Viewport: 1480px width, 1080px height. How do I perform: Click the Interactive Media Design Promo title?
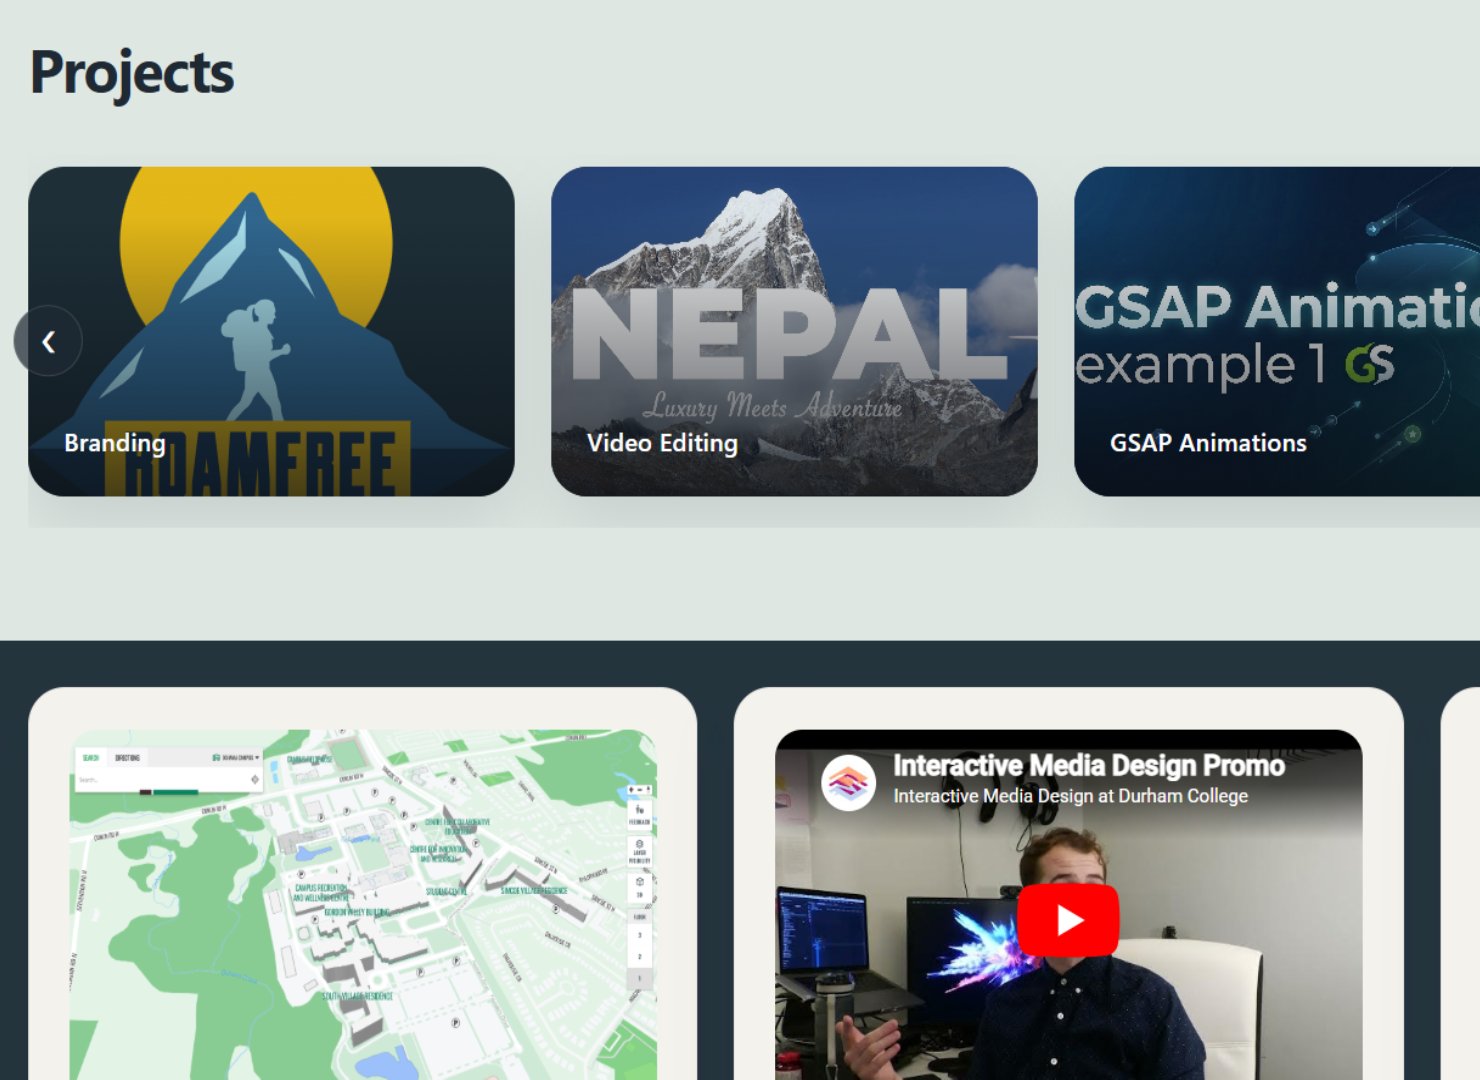(x=1088, y=766)
